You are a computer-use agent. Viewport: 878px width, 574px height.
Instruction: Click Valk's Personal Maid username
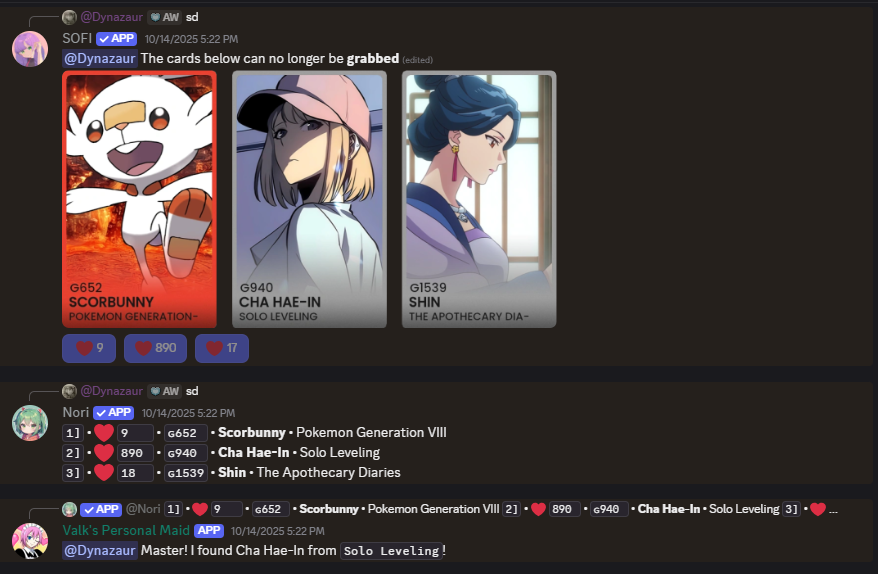click(x=126, y=530)
